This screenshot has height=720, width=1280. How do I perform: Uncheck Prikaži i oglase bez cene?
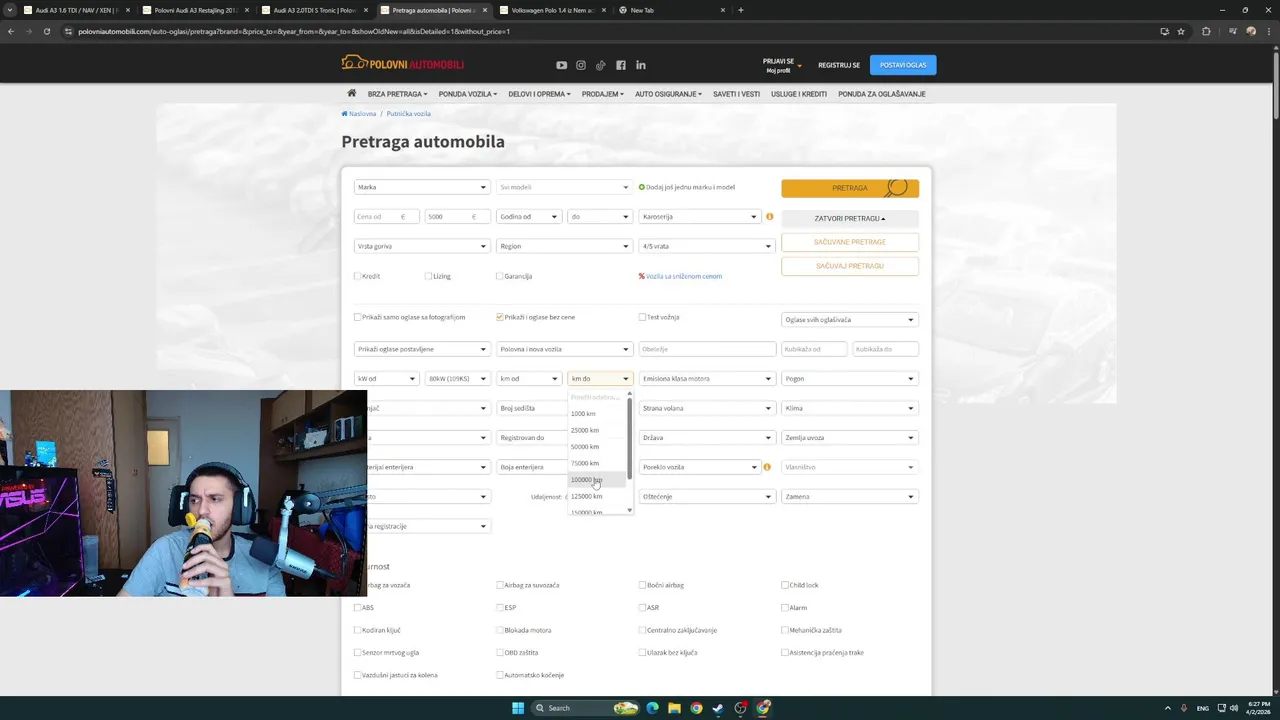tap(500, 317)
